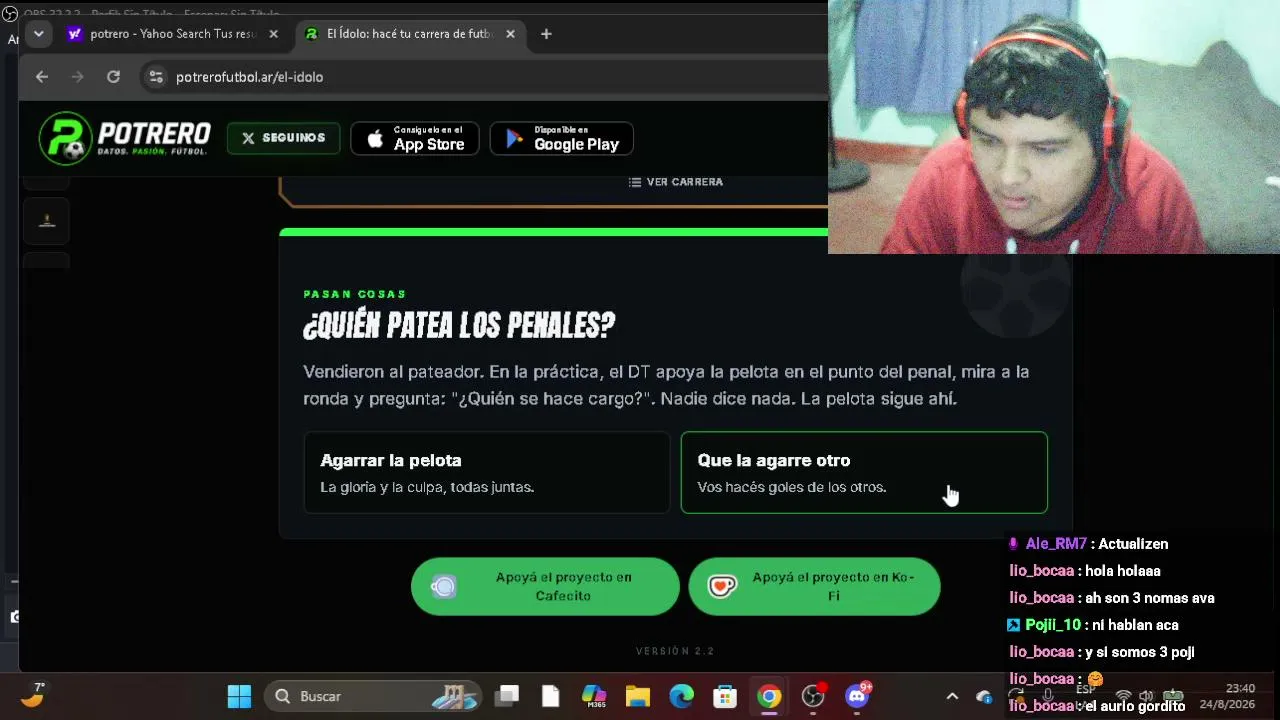Click the Potrero logo
This screenshot has width=1280, height=720.
[x=125, y=138]
